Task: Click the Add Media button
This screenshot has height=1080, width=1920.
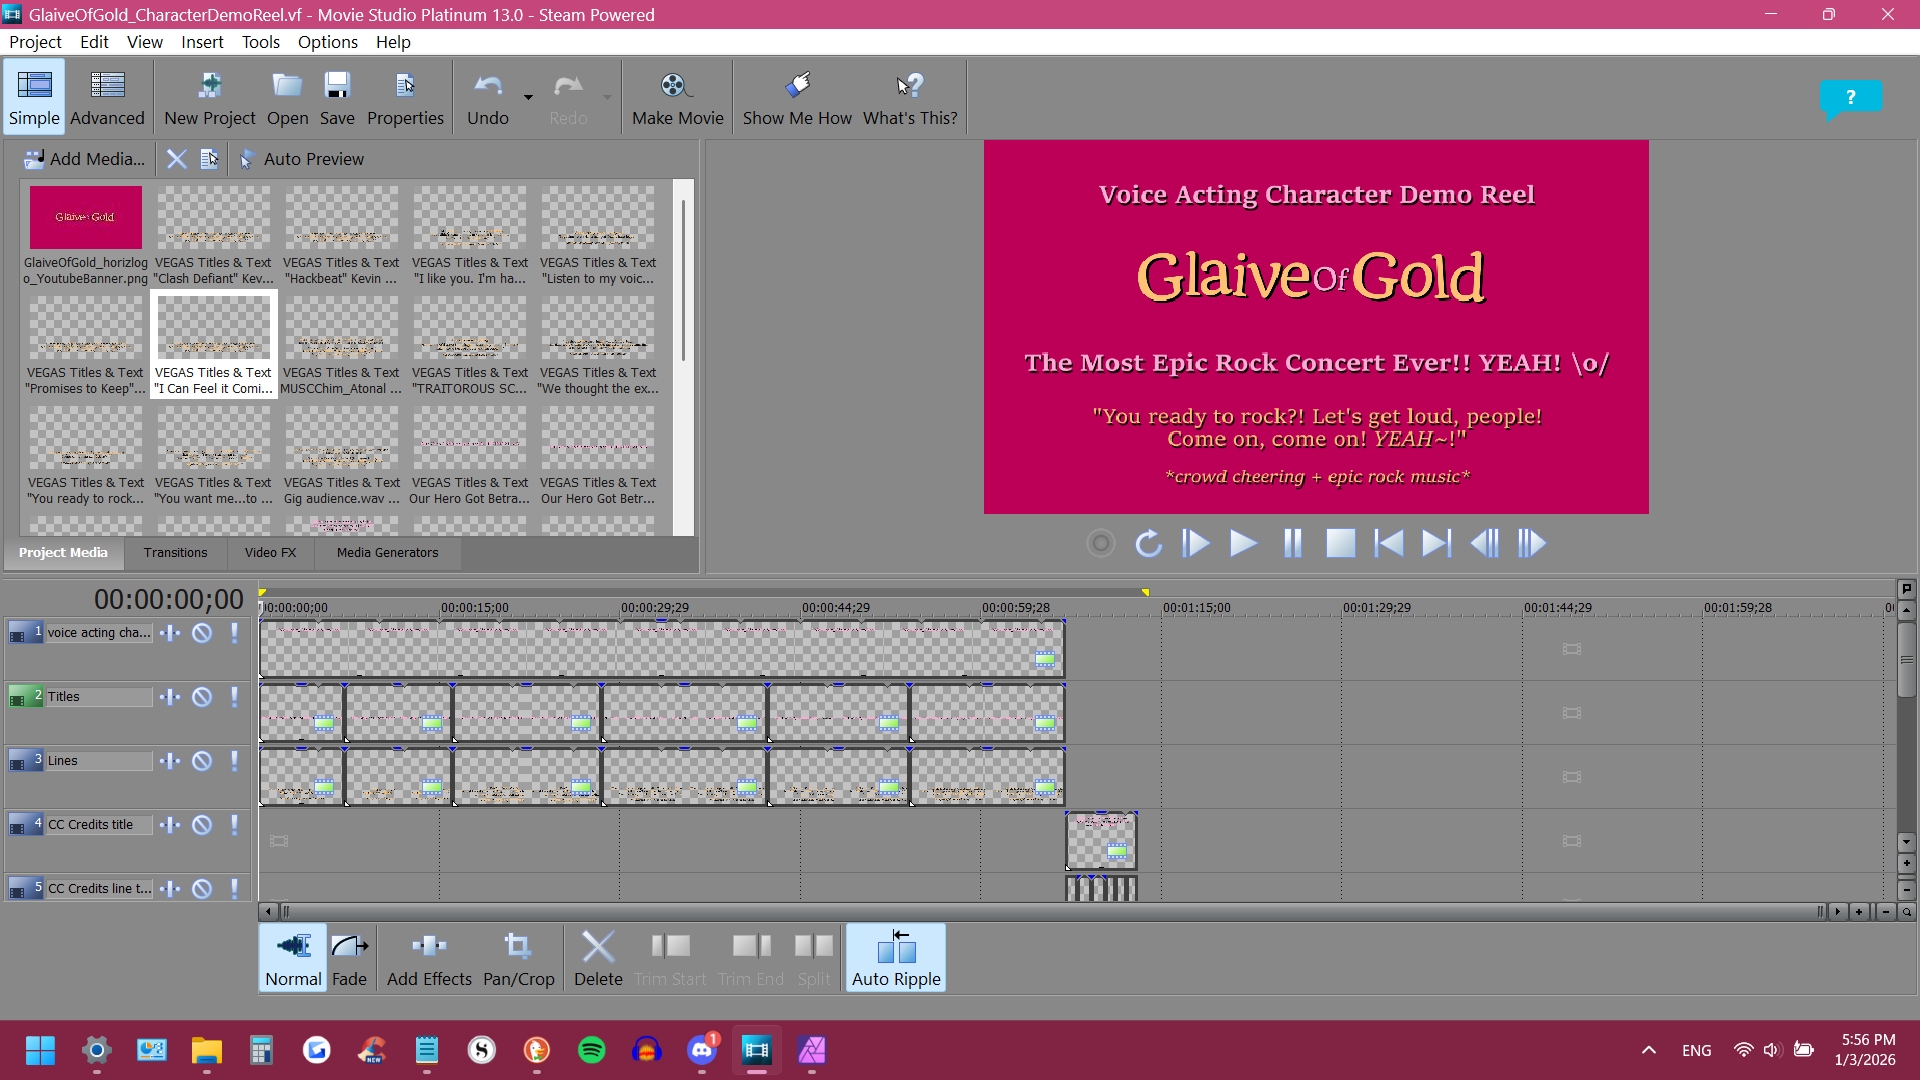Action: point(84,159)
